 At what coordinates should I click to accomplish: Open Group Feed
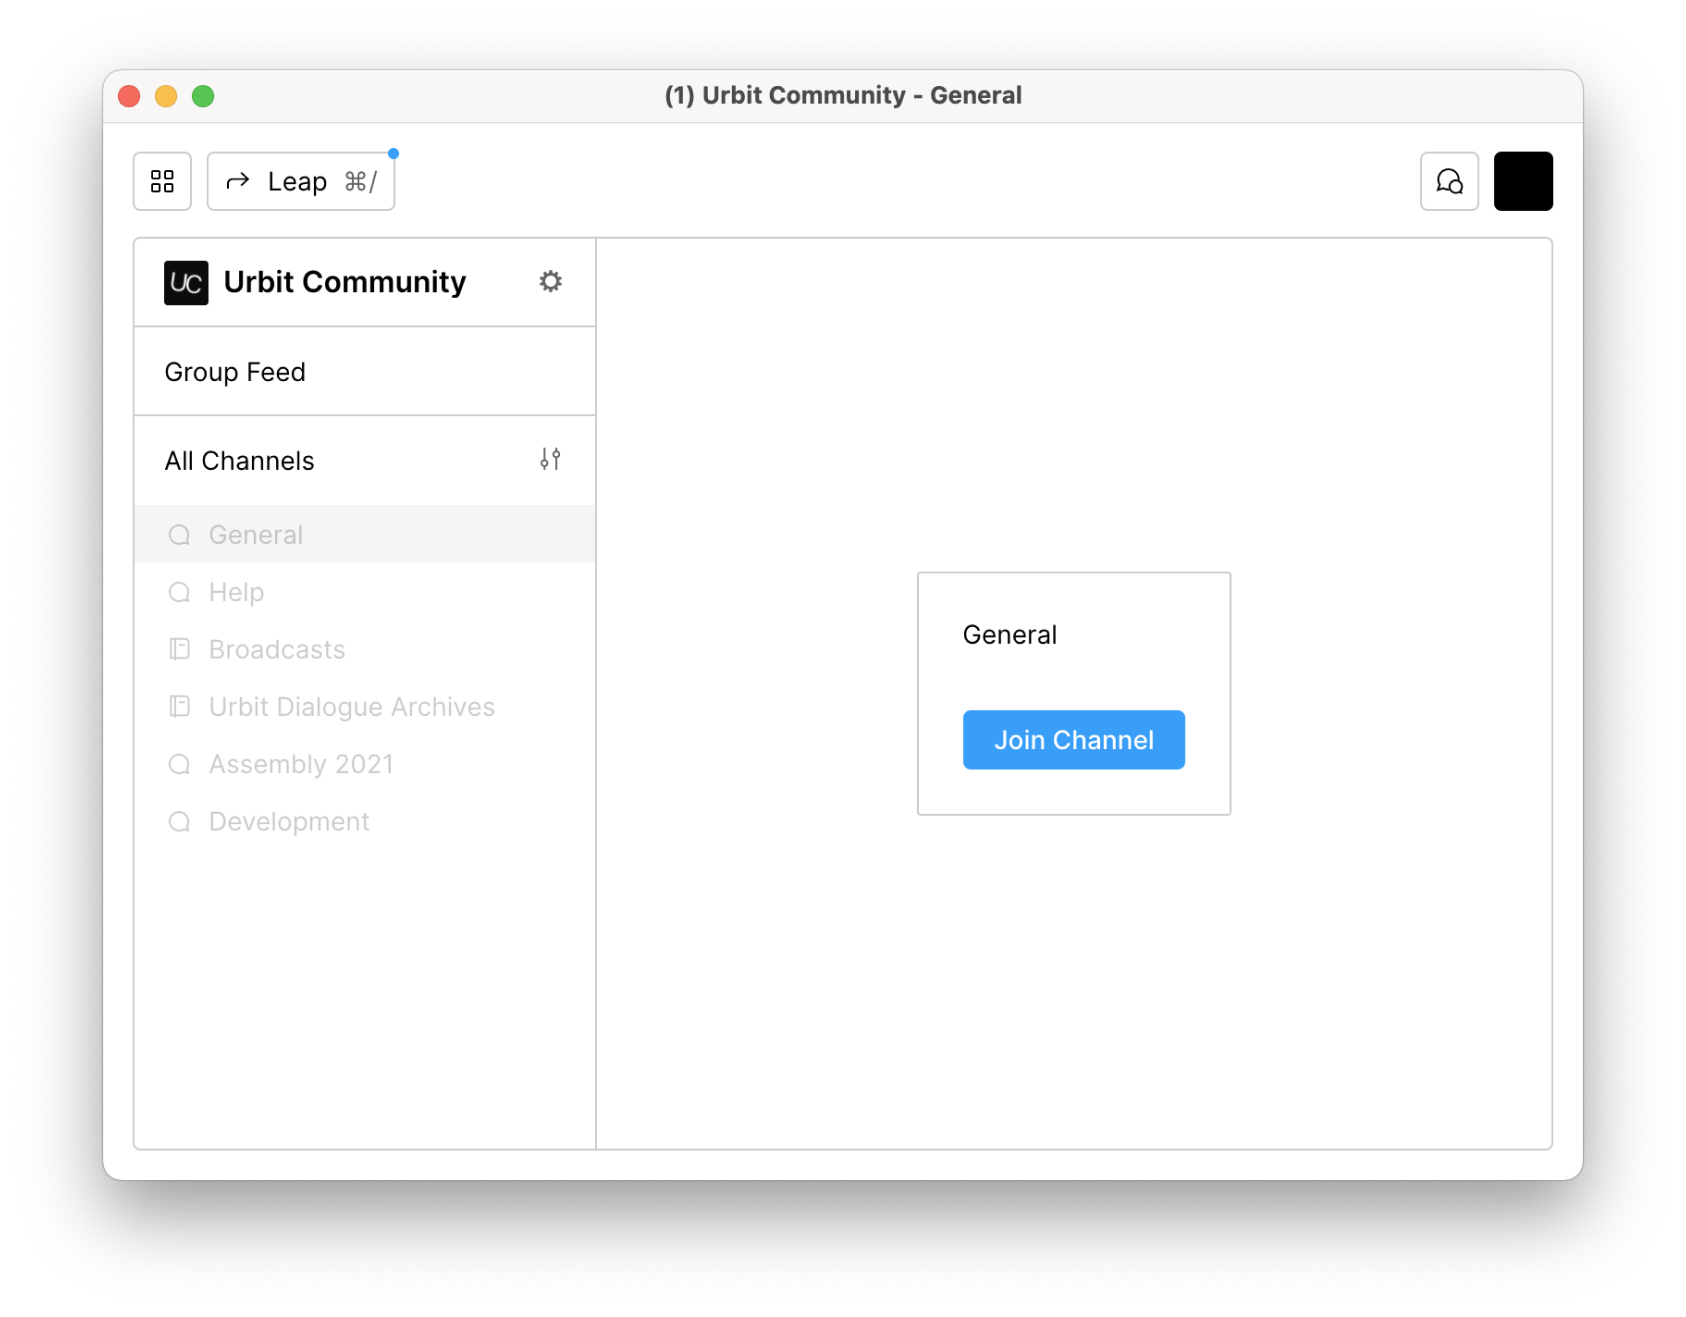click(365, 372)
